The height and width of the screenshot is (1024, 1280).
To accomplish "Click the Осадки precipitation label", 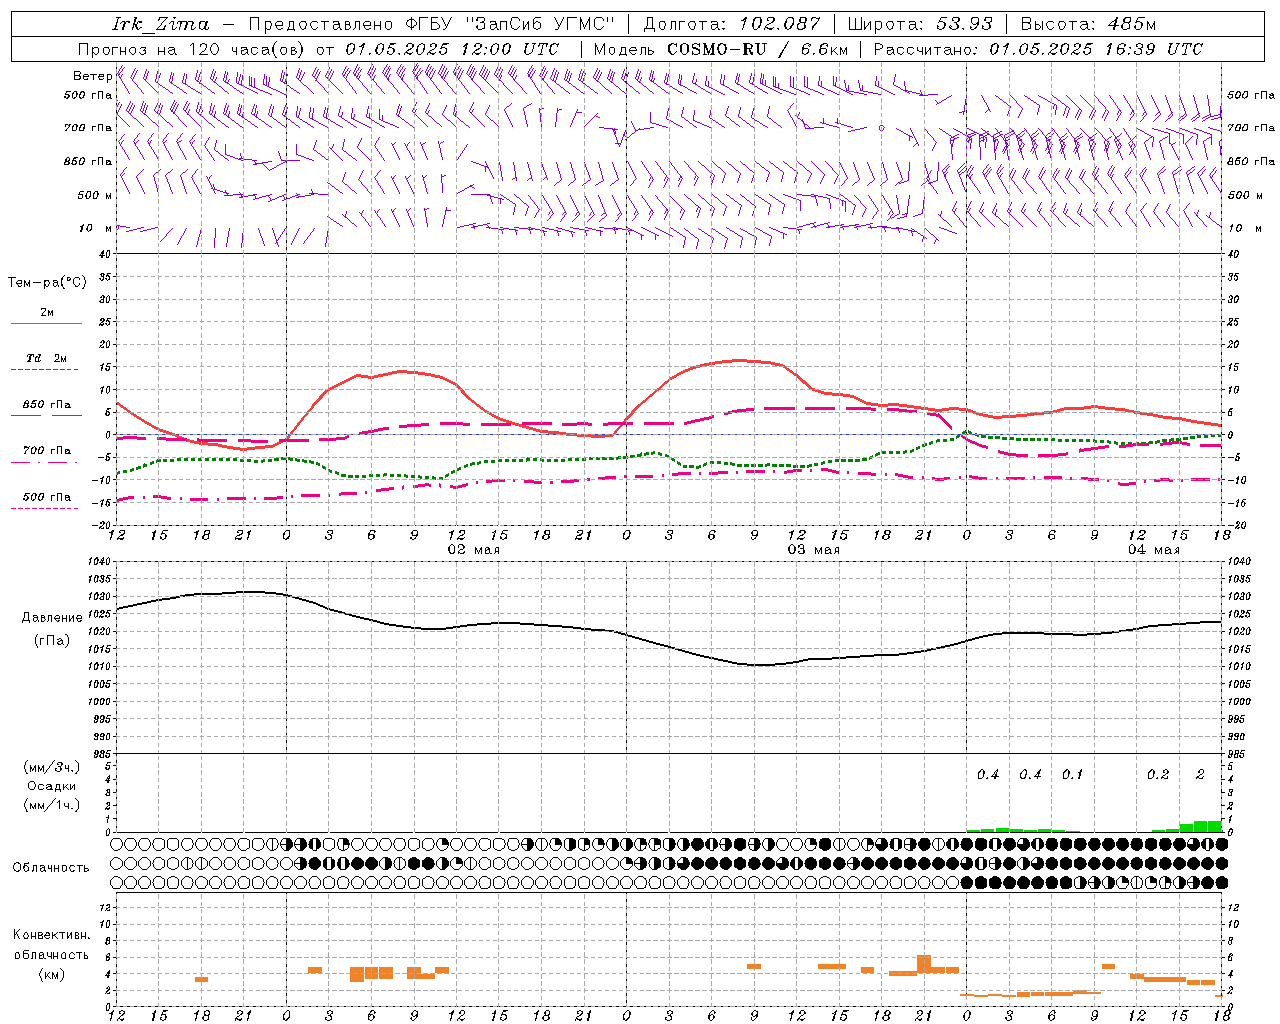I will 51,786.
